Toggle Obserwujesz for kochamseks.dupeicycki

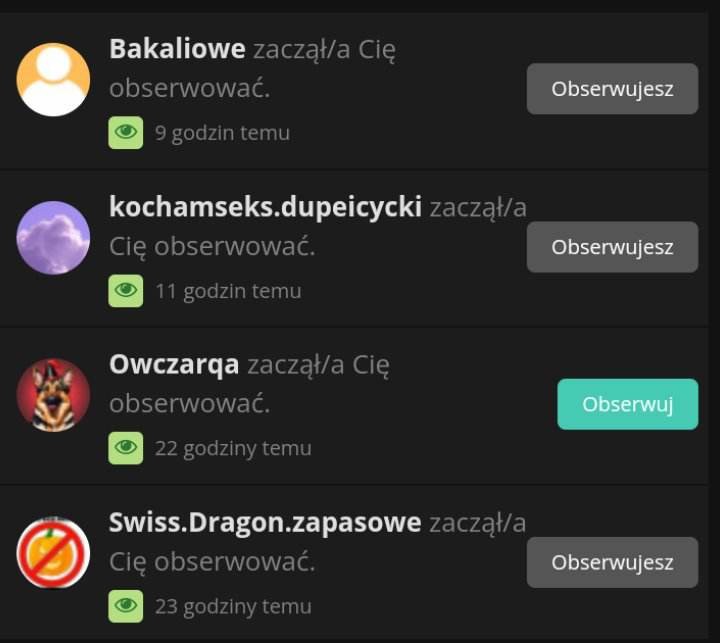coord(613,247)
